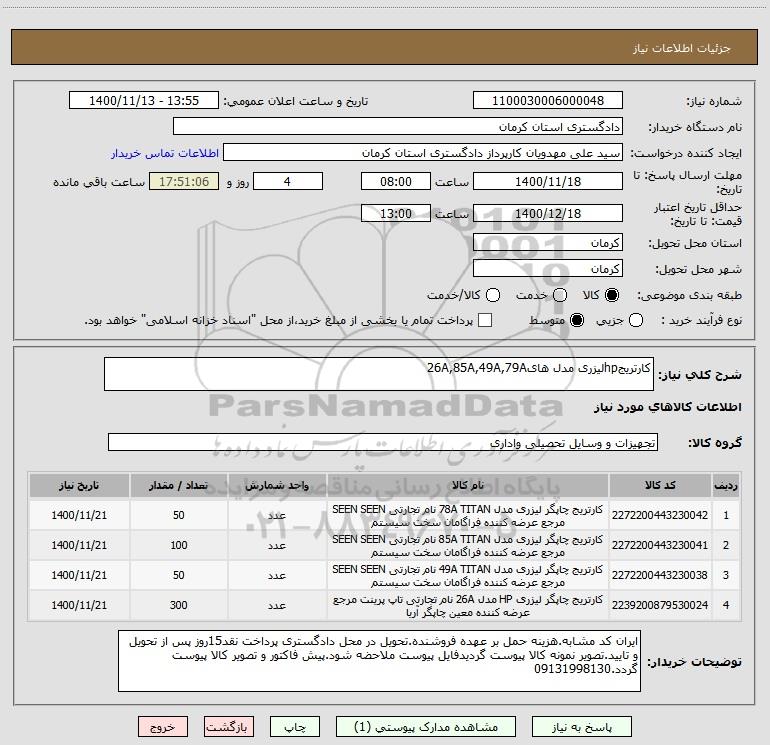The height and width of the screenshot is (745, 770).
Task: Click the deadline hour 08:00 field
Action: point(396,181)
